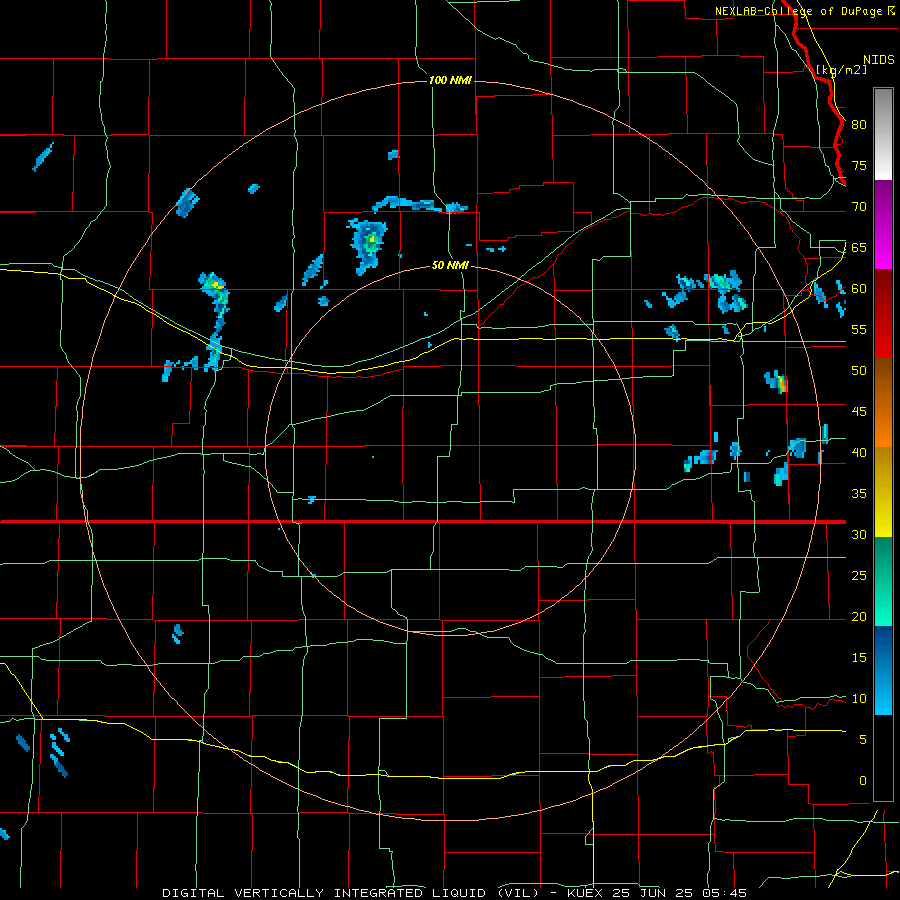900x900 pixels.
Task: Click the red segment of the color bar
Action: point(883,313)
